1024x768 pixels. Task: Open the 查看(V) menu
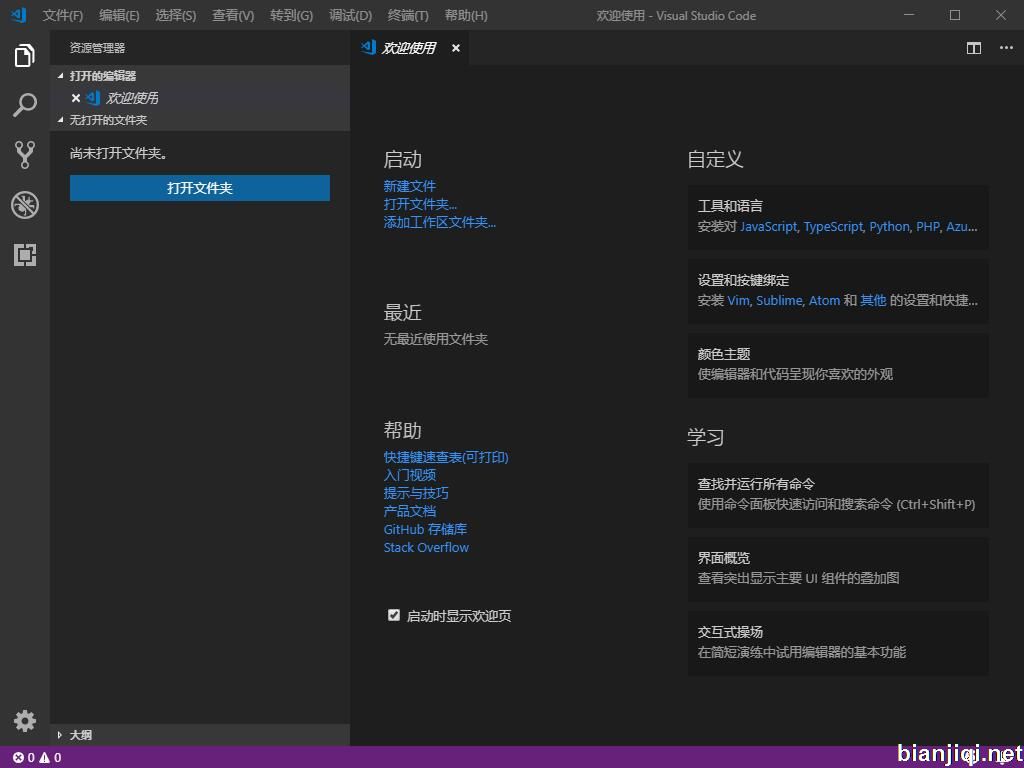(x=233, y=15)
